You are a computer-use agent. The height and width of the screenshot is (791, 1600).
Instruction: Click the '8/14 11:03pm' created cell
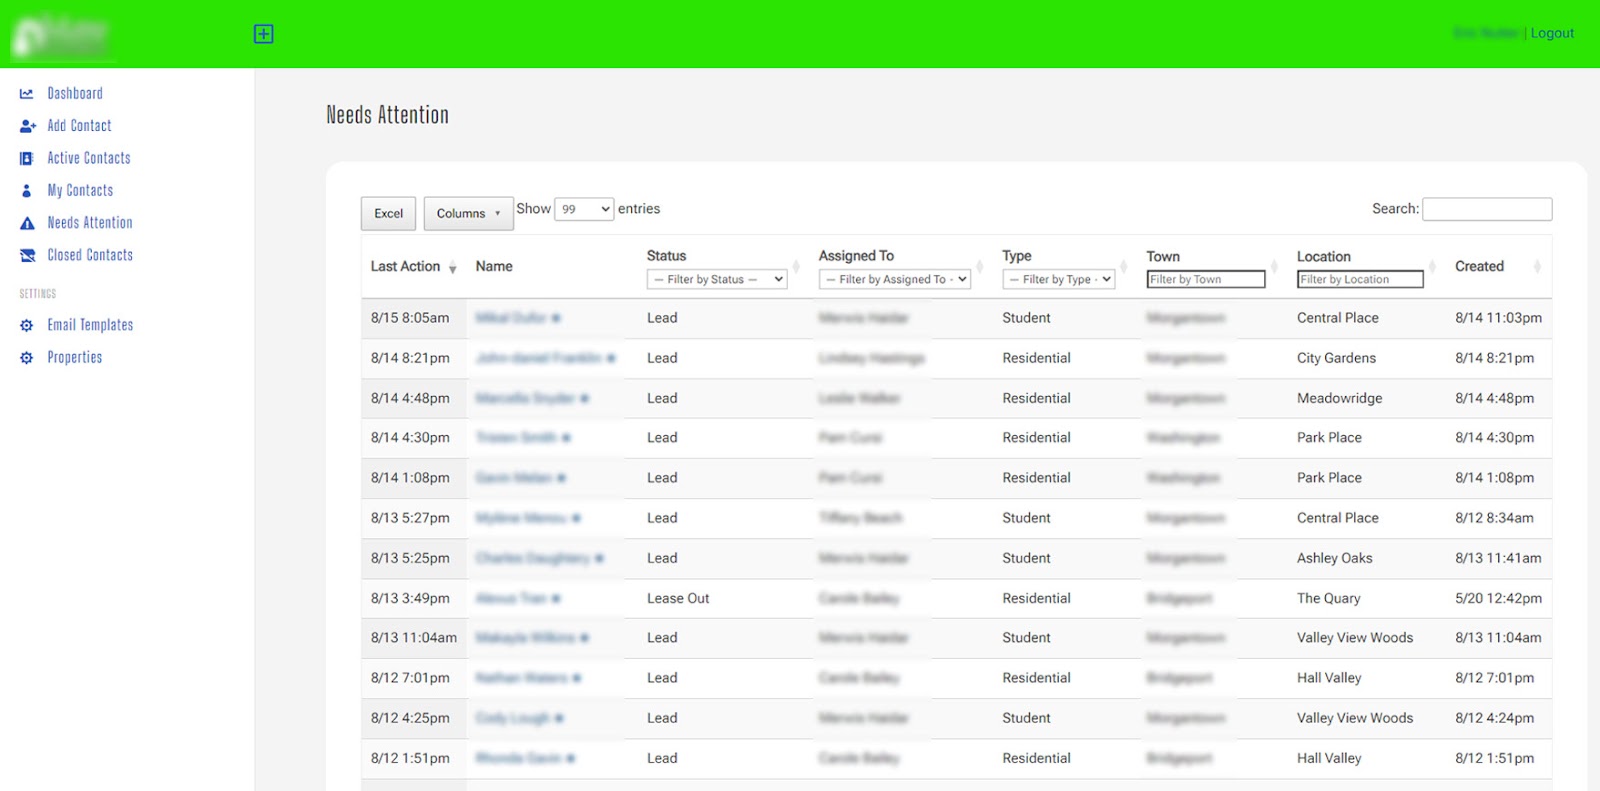[1498, 318]
